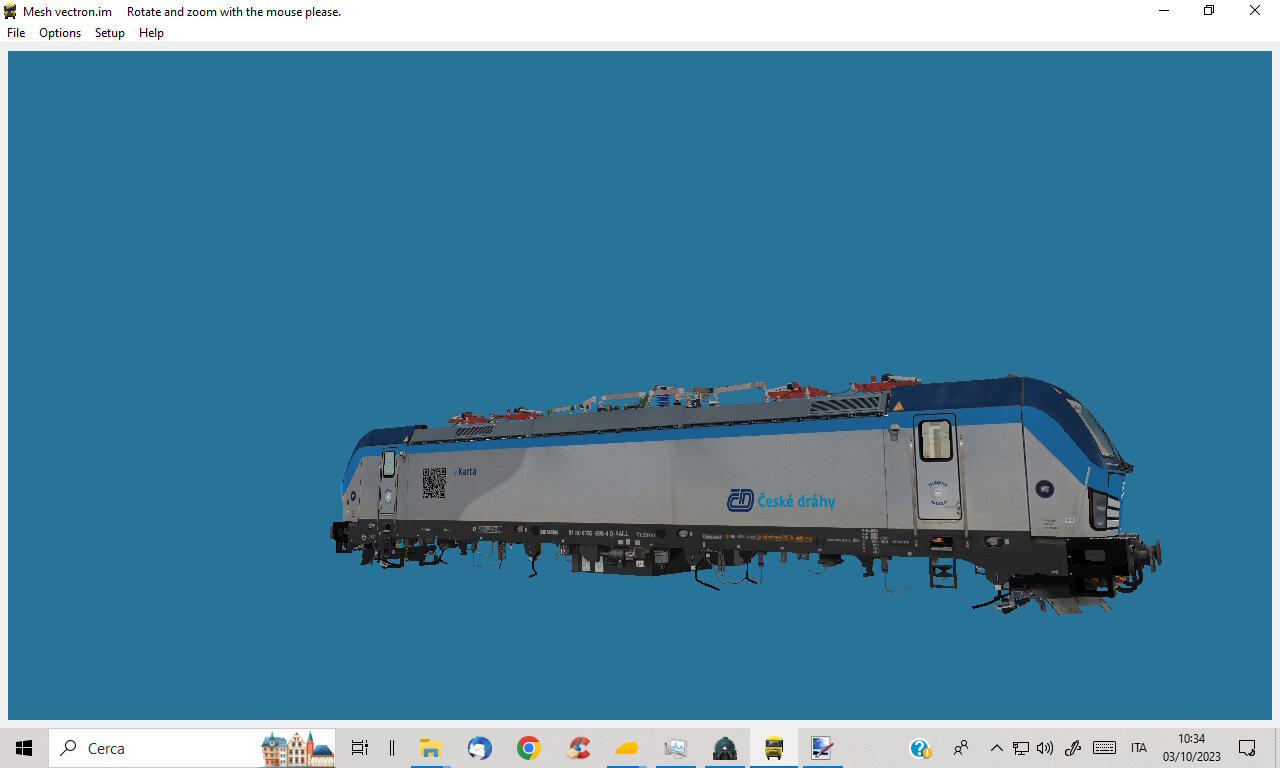The image size is (1280, 768).
Task: Launch File Explorer from the taskbar
Action: (431, 748)
